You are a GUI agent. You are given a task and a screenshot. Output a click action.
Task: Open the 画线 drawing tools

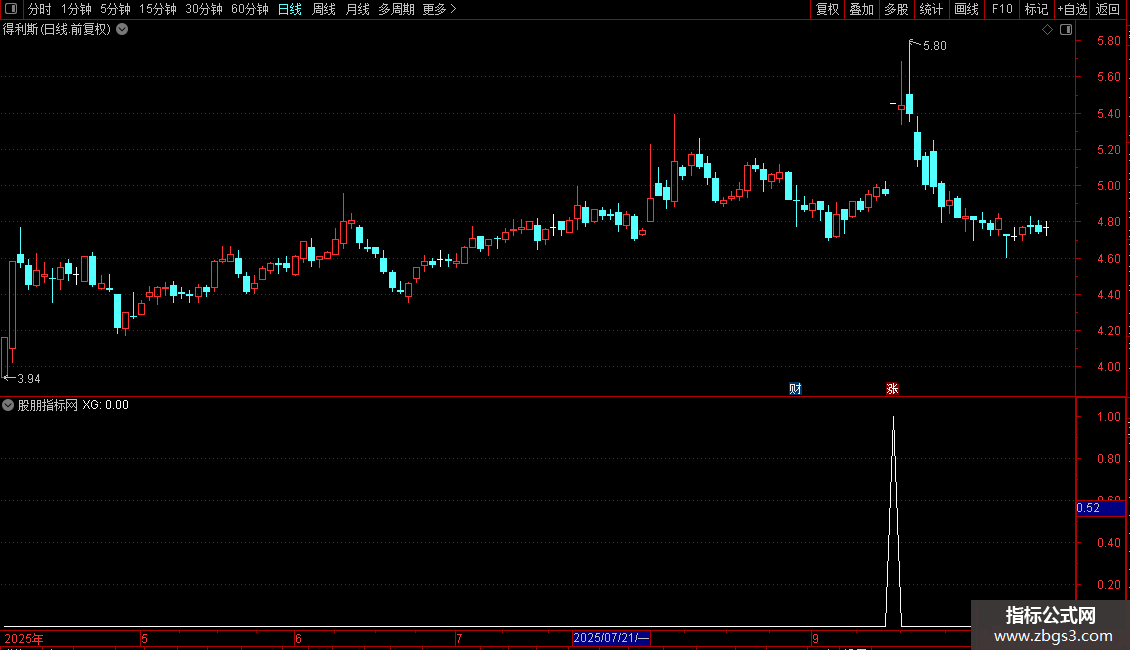(966, 9)
